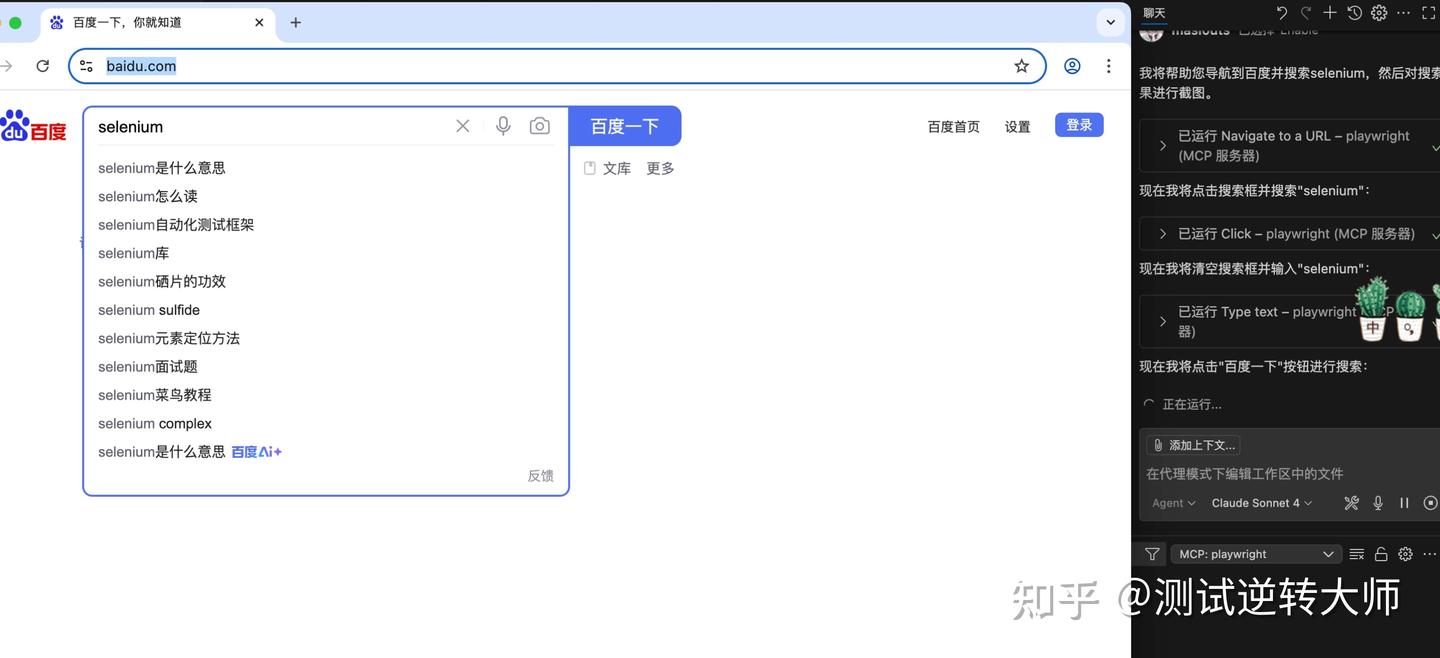Go to 百度首页 link
The width and height of the screenshot is (1440, 658).
pos(953,127)
